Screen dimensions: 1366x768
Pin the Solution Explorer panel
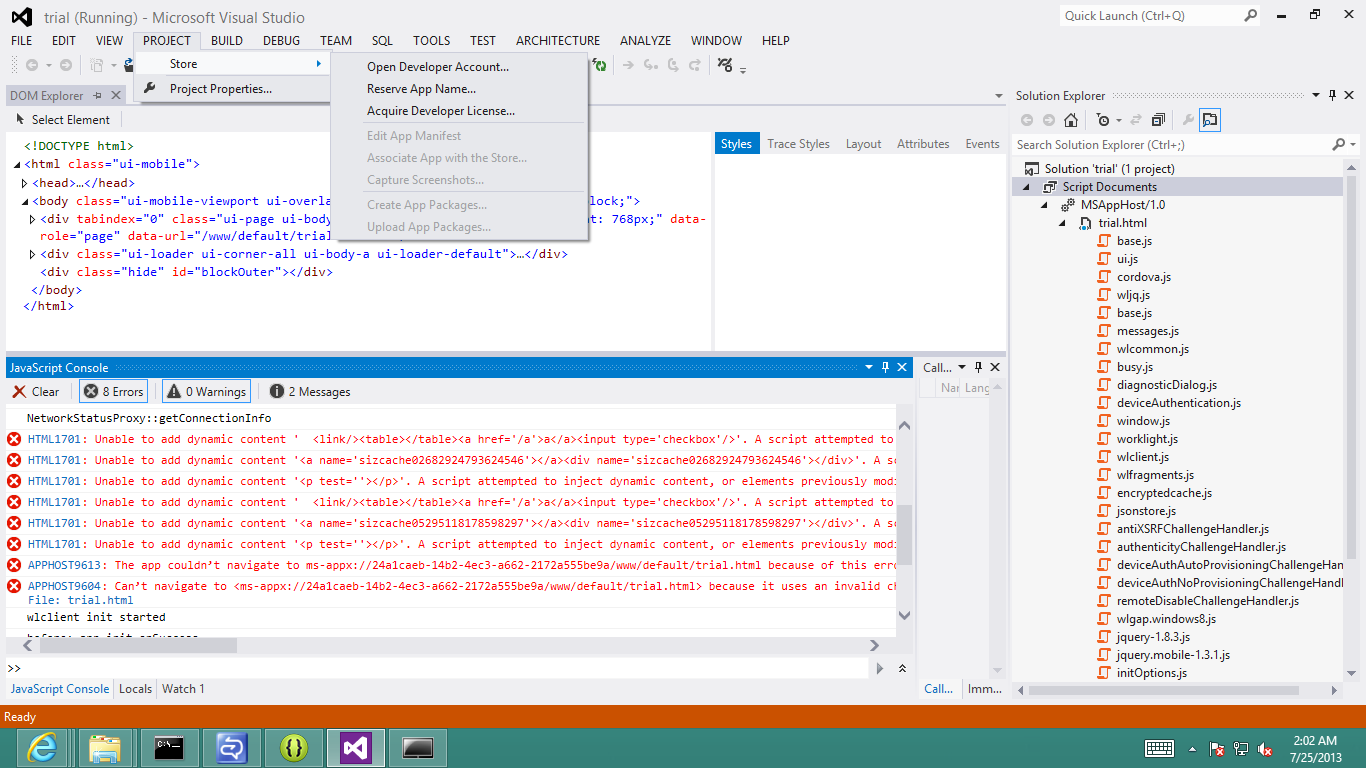[1332, 96]
